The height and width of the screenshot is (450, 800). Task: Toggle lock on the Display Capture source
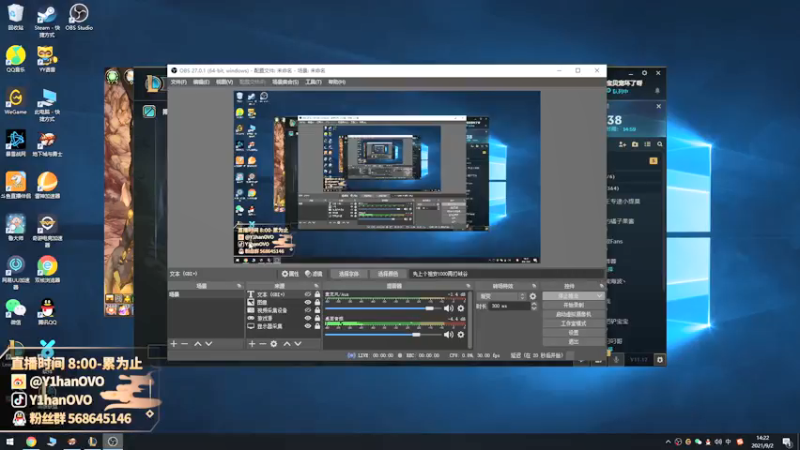point(317,326)
